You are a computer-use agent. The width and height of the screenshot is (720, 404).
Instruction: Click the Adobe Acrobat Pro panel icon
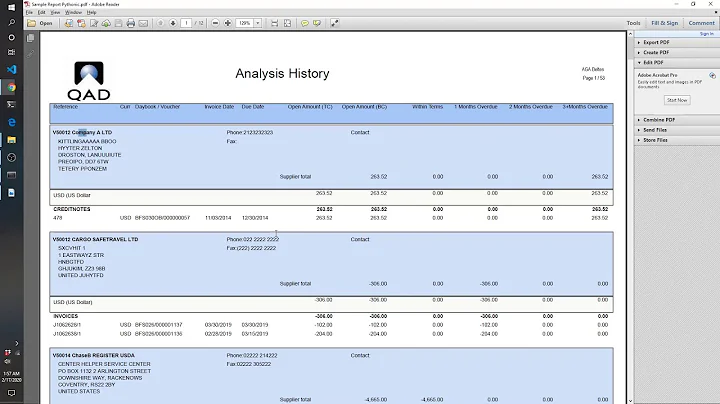712,75
